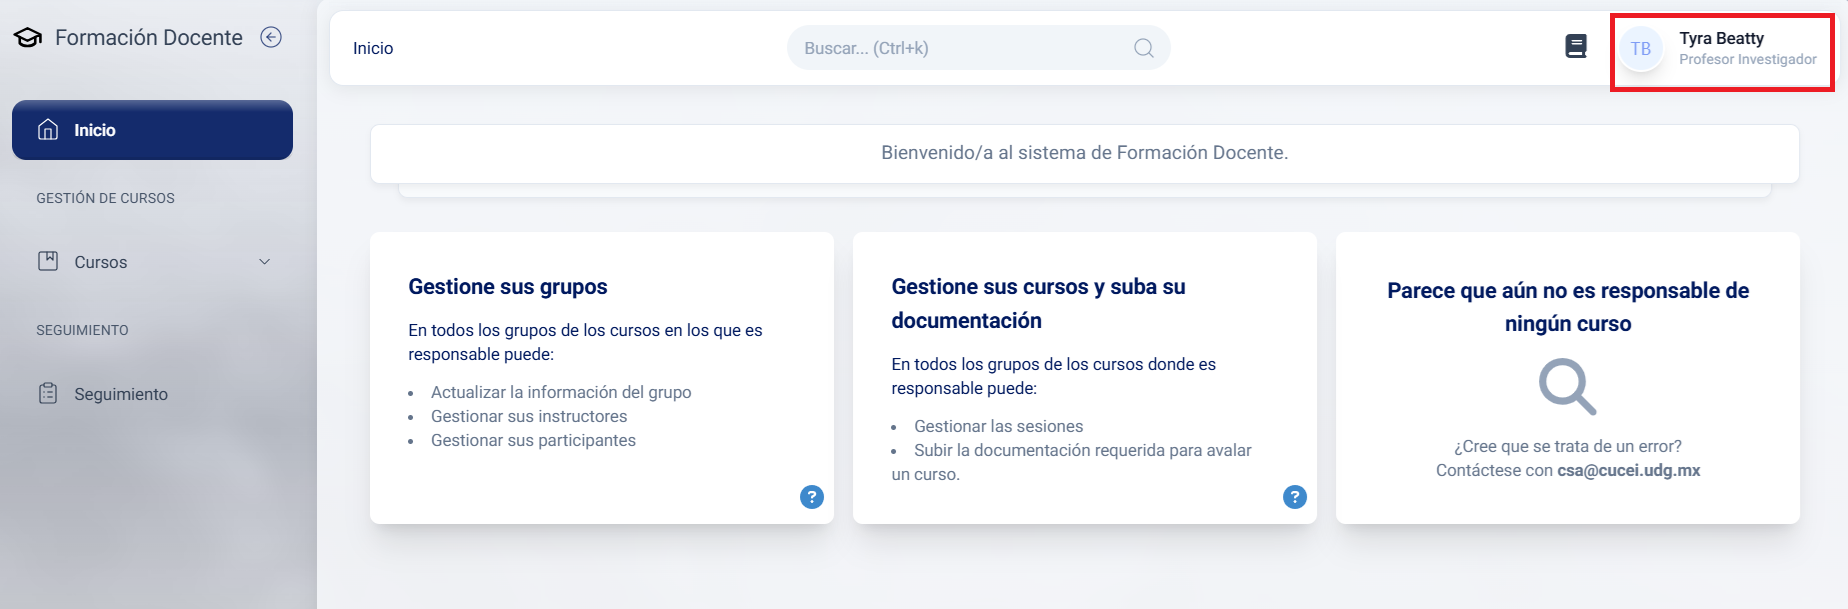Expand the Cursos menu chevron
Viewport: 1848px width, 609px height.
click(265, 262)
